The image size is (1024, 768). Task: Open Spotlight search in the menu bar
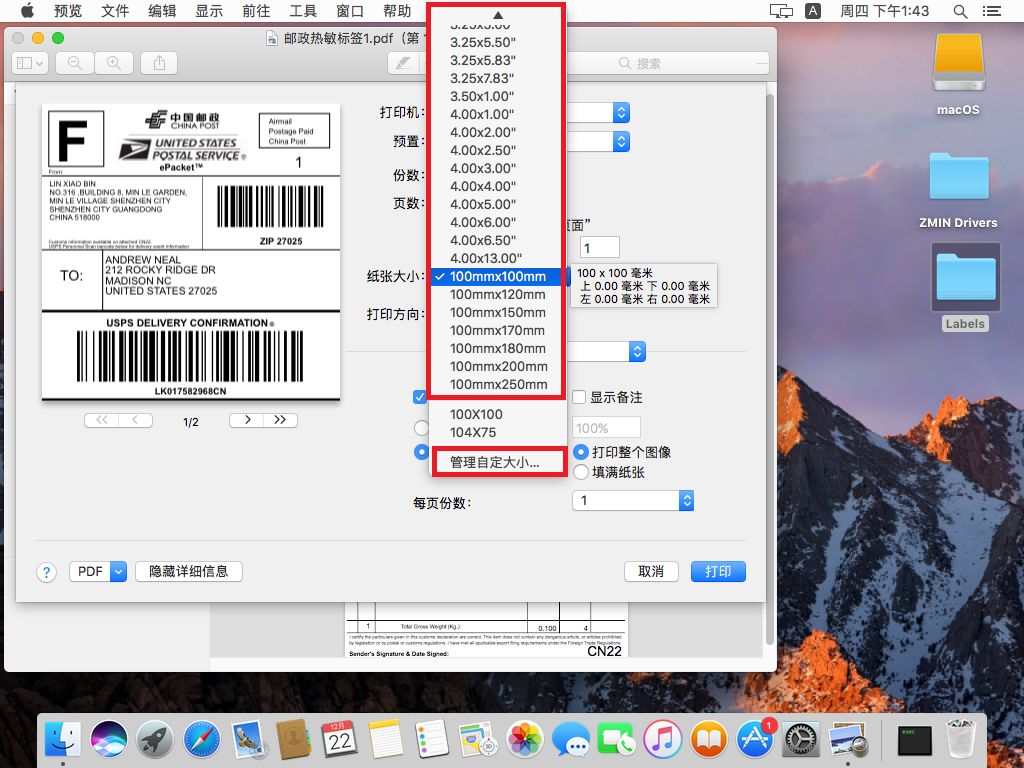point(960,11)
